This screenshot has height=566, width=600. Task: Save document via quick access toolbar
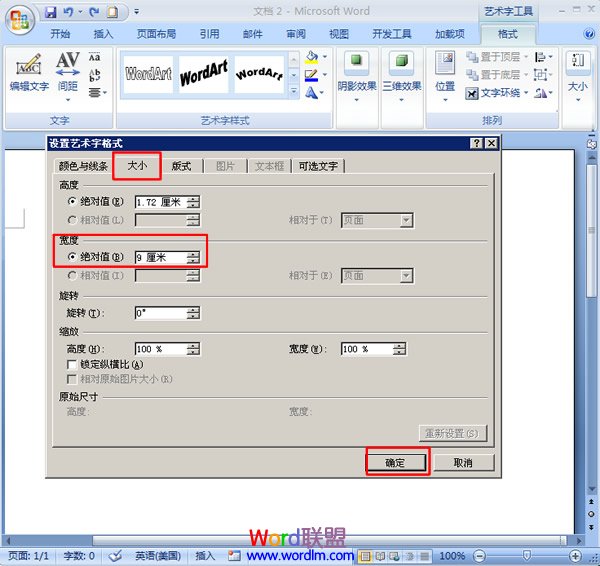coord(51,12)
